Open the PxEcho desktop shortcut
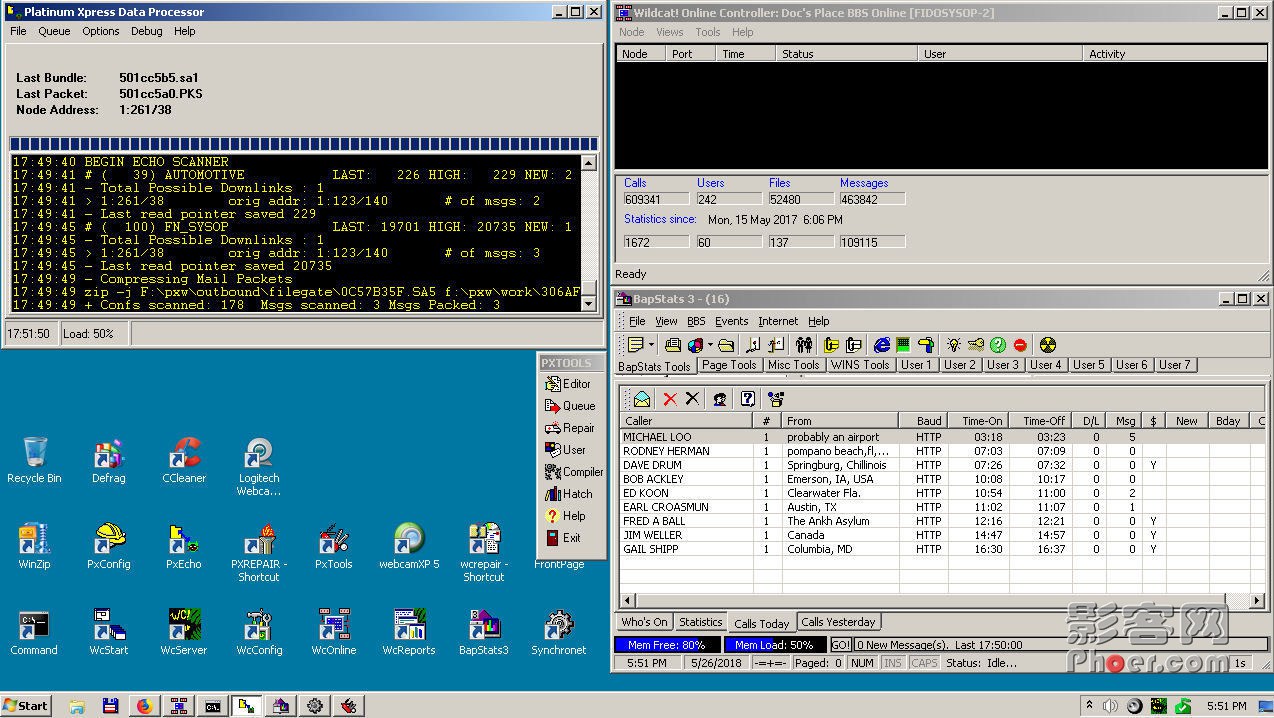Viewport: 1274px width, 718px height. click(184, 546)
